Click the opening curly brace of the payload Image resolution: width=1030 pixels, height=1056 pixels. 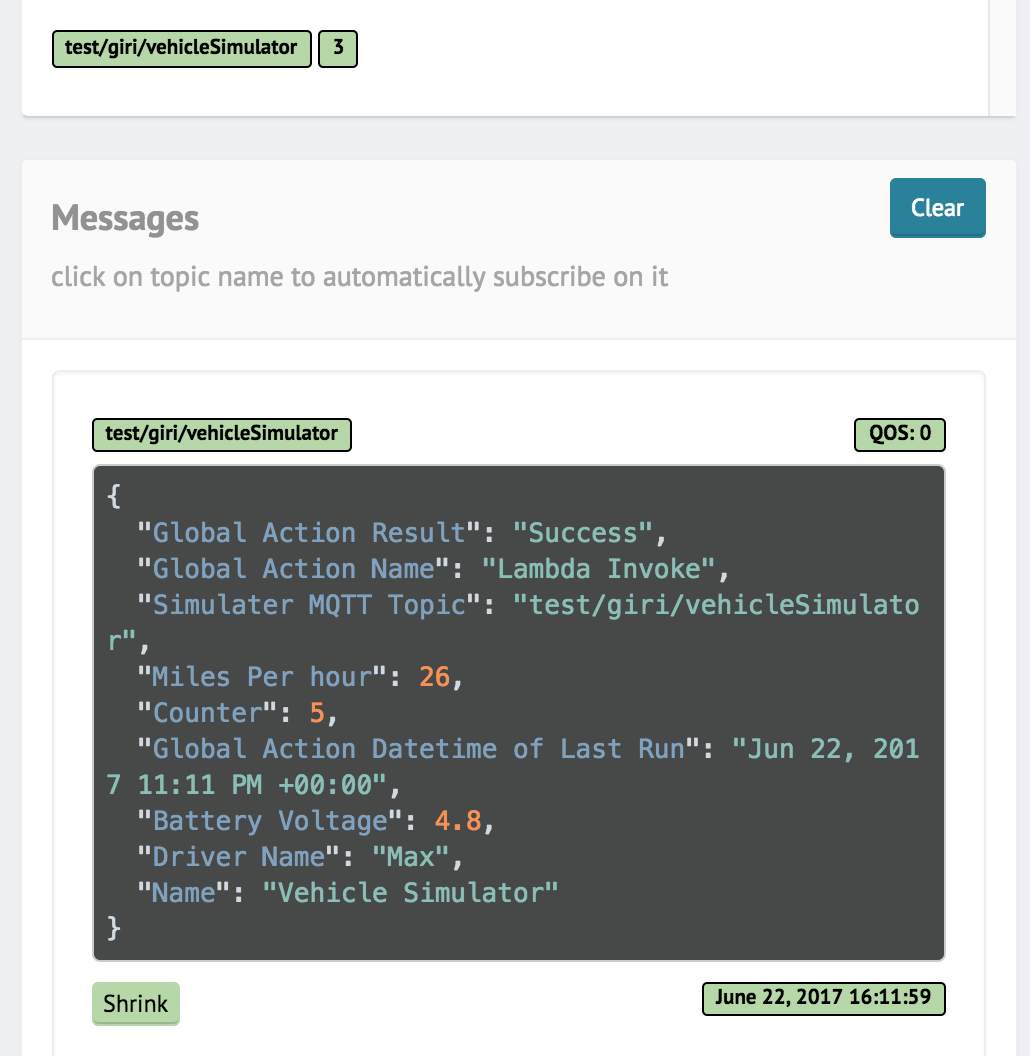pos(114,496)
